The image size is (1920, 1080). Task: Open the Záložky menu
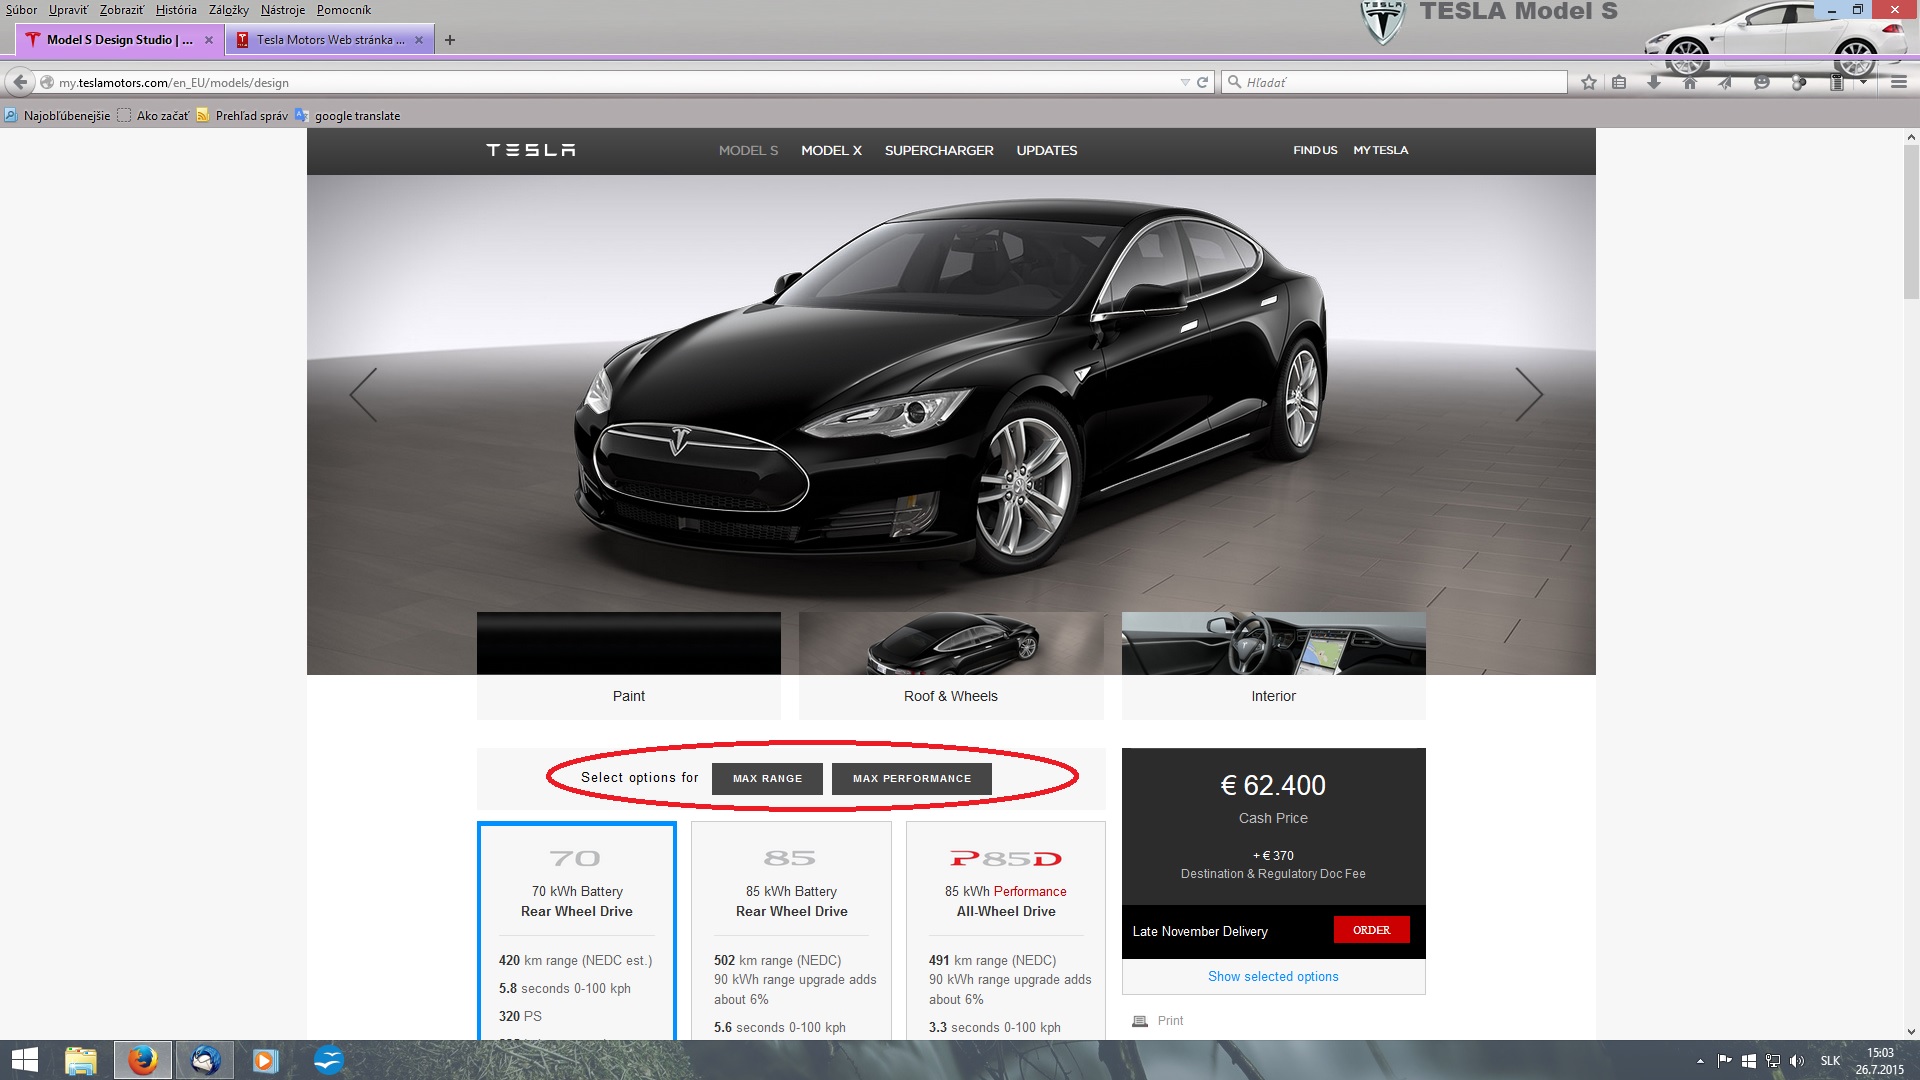[229, 10]
